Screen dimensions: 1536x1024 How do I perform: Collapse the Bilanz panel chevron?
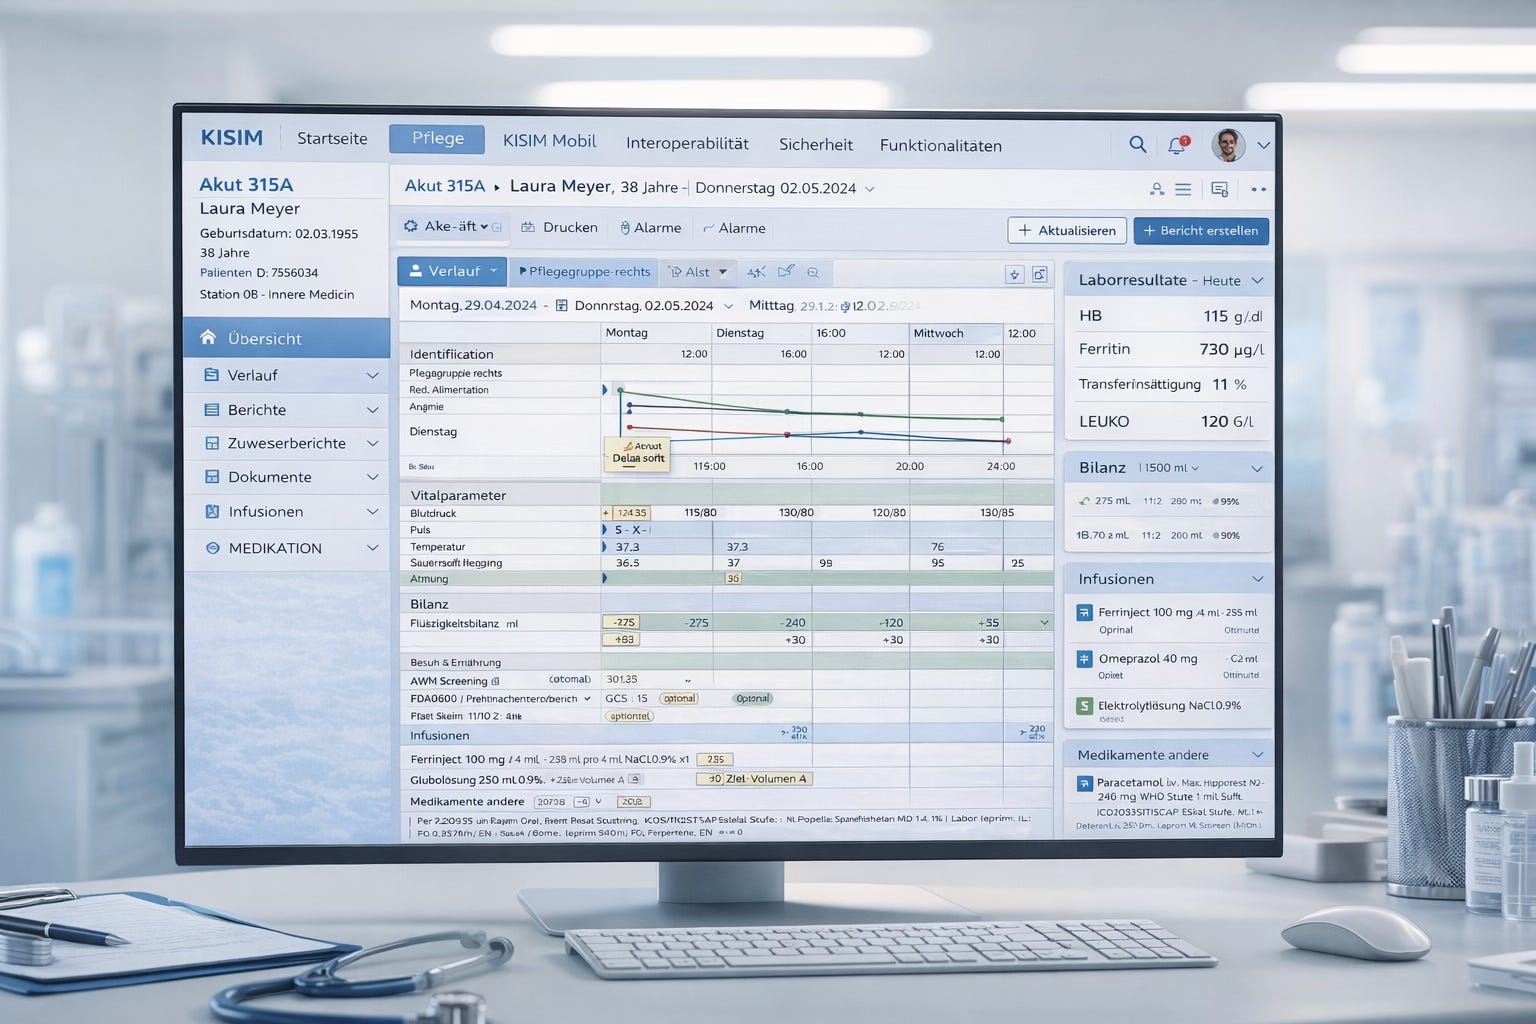pyautogui.click(x=1258, y=468)
